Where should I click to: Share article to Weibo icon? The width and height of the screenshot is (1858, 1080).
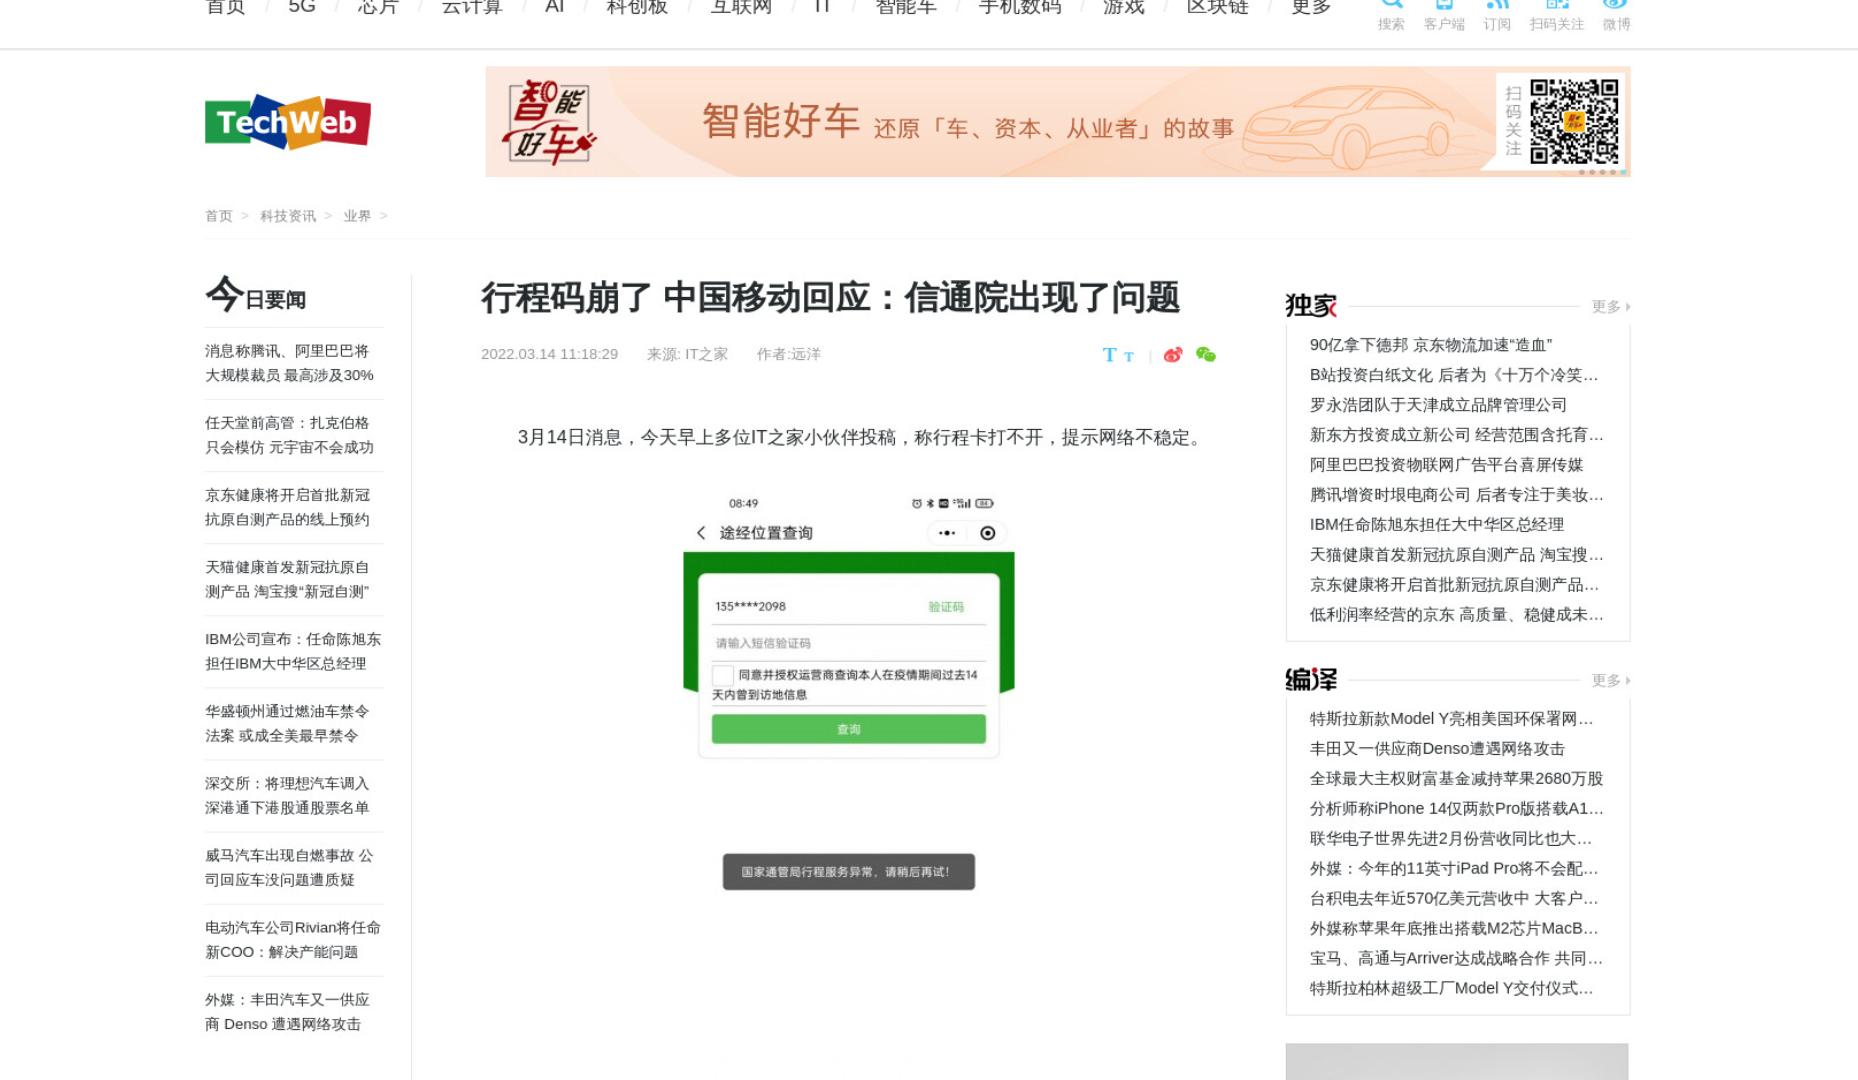pyautogui.click(x=1173, y=354)
